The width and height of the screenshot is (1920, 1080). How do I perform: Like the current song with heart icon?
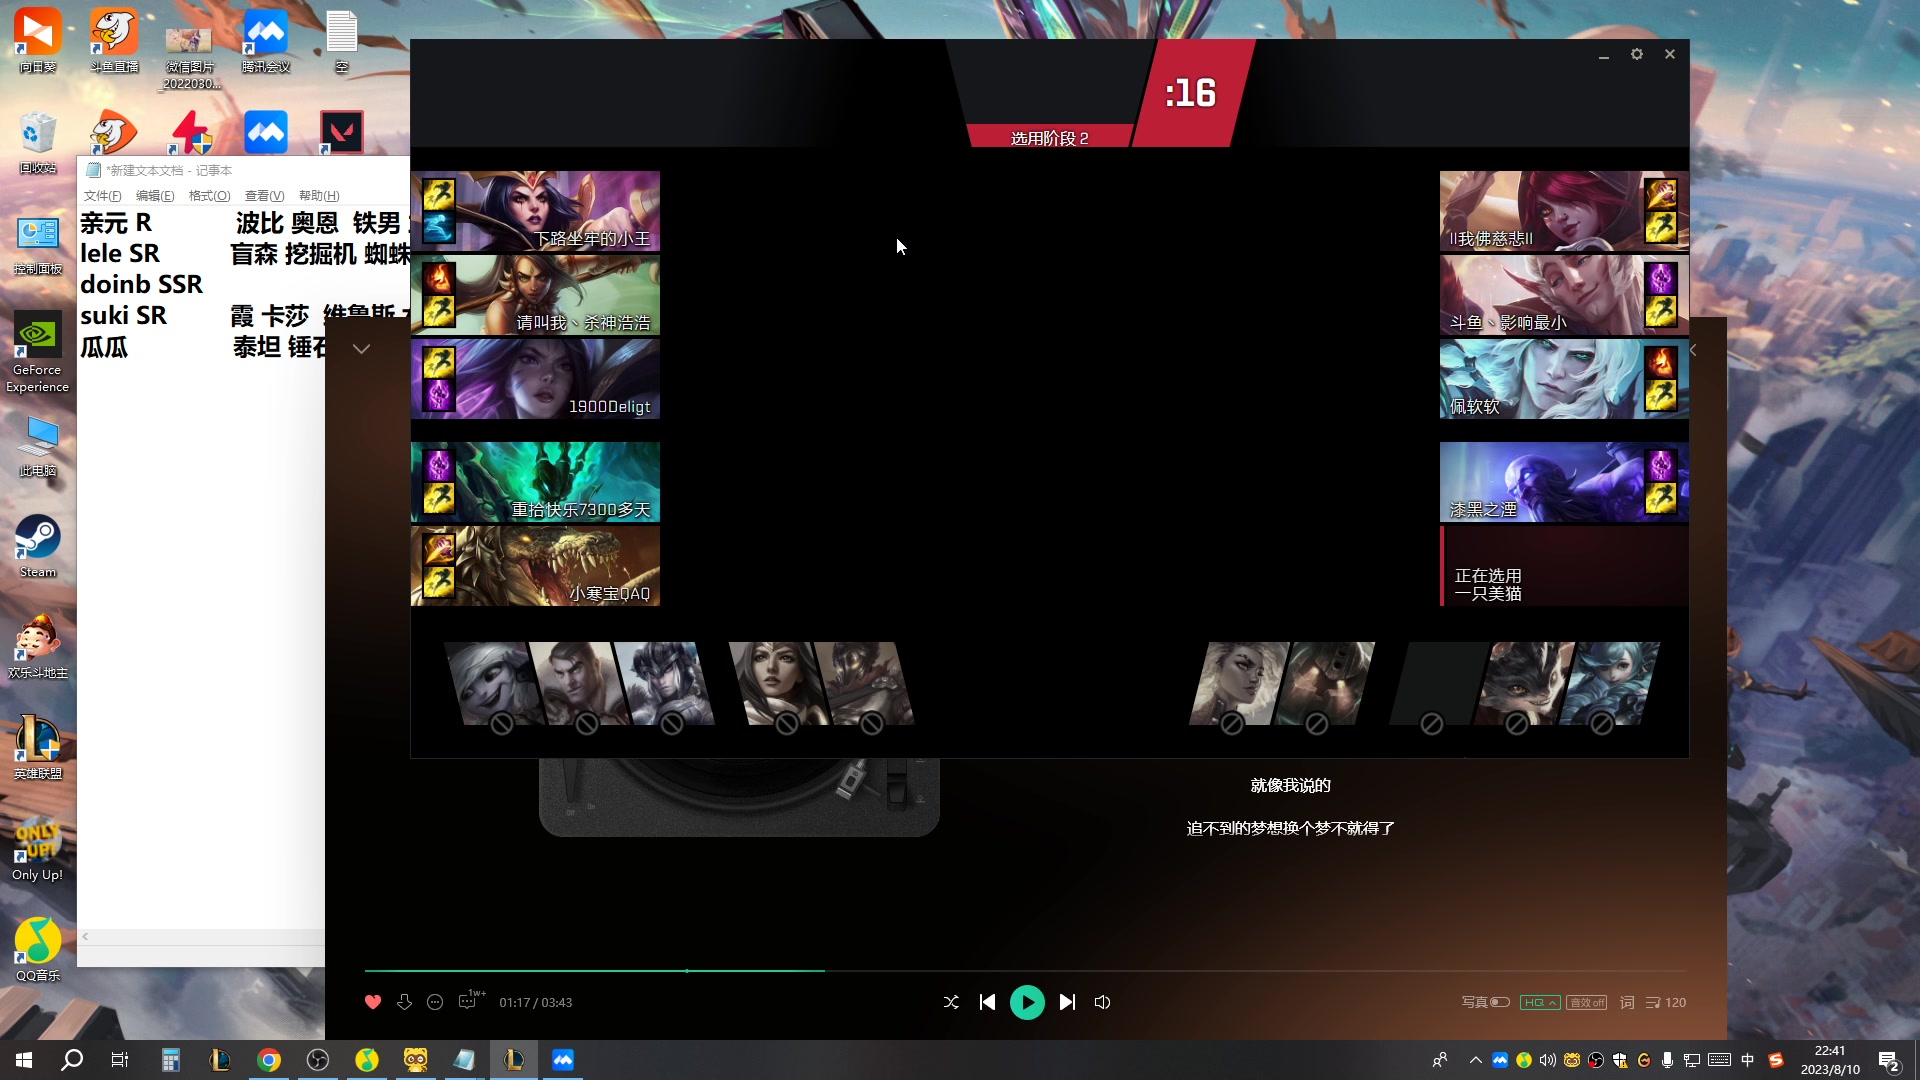tap(373, 1002)
